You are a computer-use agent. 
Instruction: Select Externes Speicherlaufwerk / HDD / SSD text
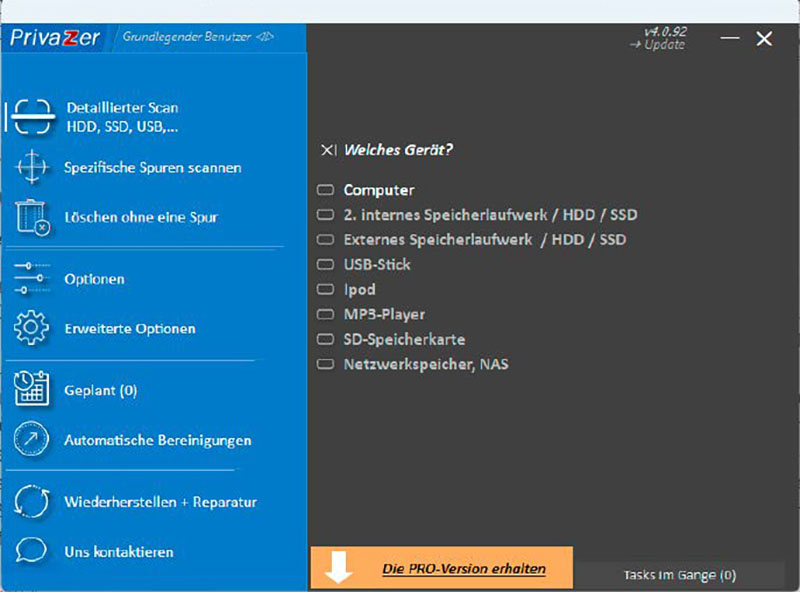click(x=485, y=240)
